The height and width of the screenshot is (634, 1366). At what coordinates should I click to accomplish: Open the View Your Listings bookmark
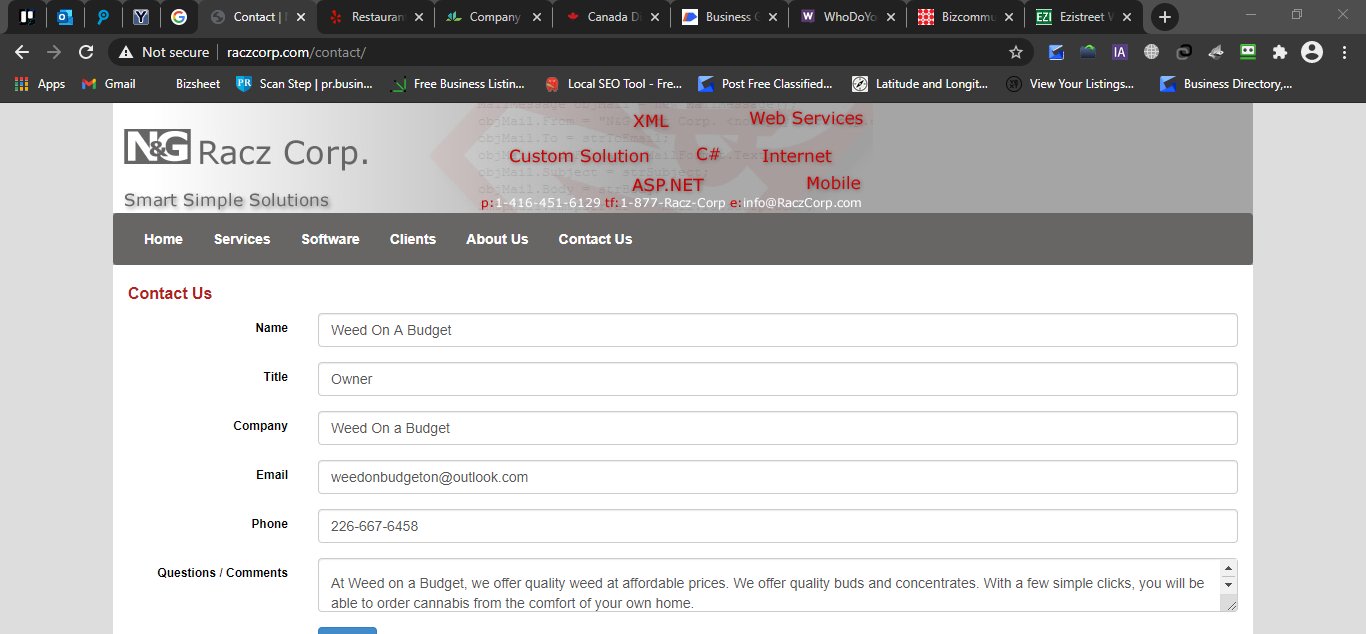pyautogui.click(x=1071, y=84)
